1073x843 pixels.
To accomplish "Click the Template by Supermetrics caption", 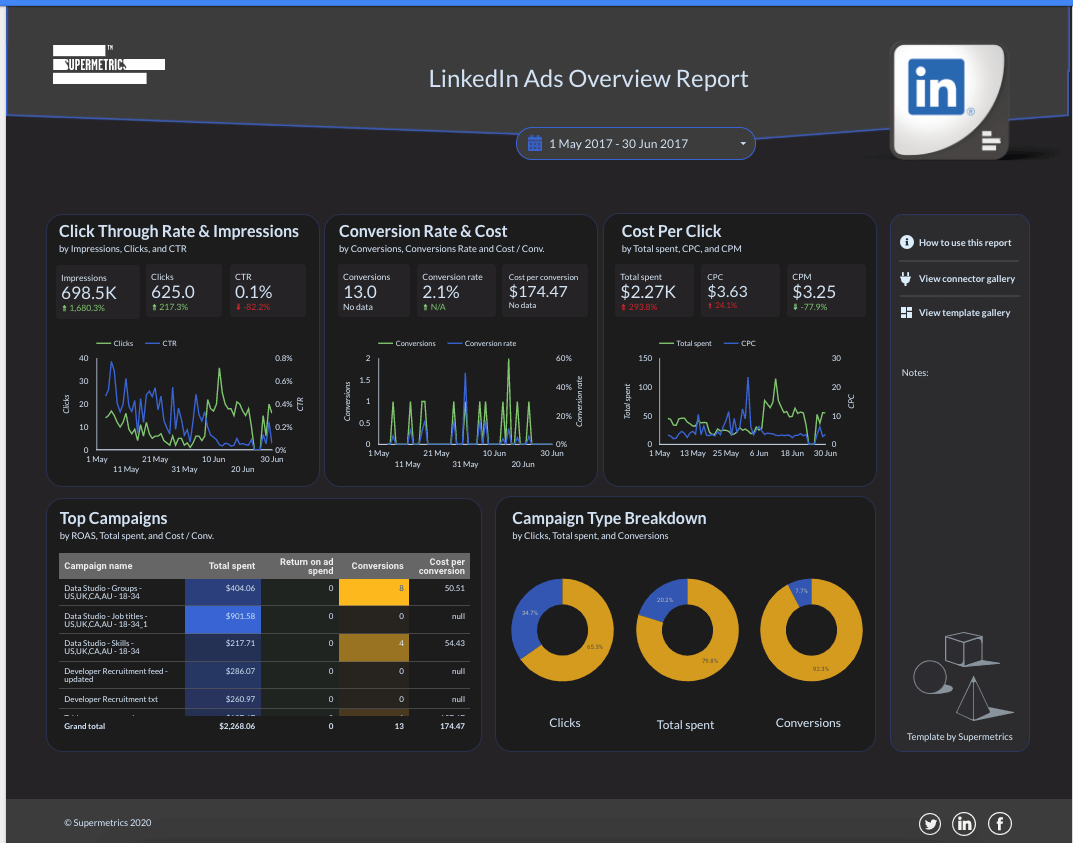I will tap(959, 737).
